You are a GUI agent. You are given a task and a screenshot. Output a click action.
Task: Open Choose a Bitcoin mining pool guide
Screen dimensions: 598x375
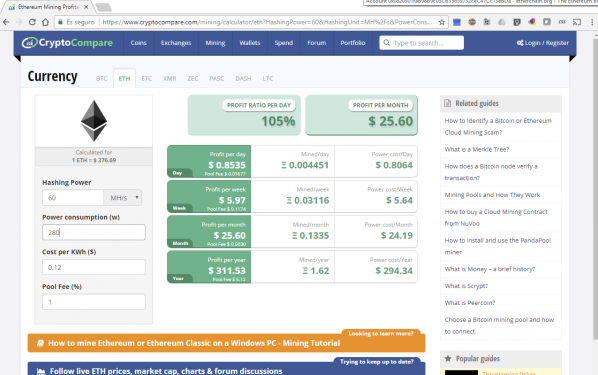pyautogui.click(x=499, y=325)
